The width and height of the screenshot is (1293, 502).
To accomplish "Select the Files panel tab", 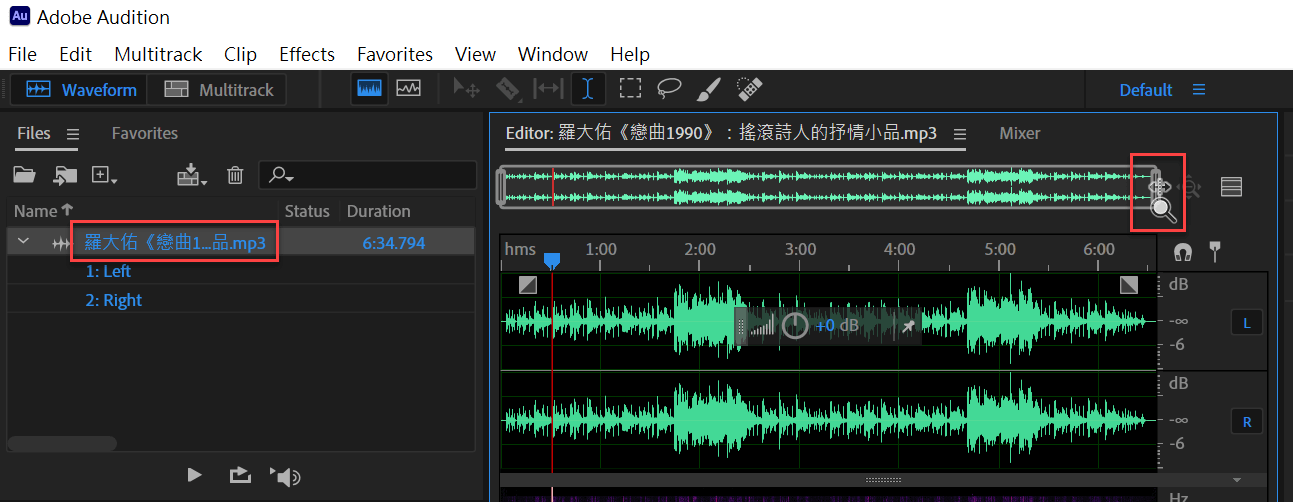I will pos(34,133).
